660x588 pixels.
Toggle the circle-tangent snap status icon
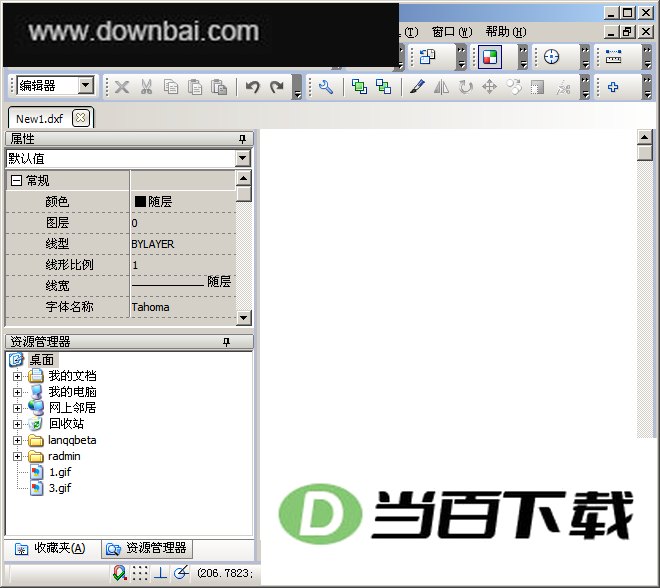point(181,573)
